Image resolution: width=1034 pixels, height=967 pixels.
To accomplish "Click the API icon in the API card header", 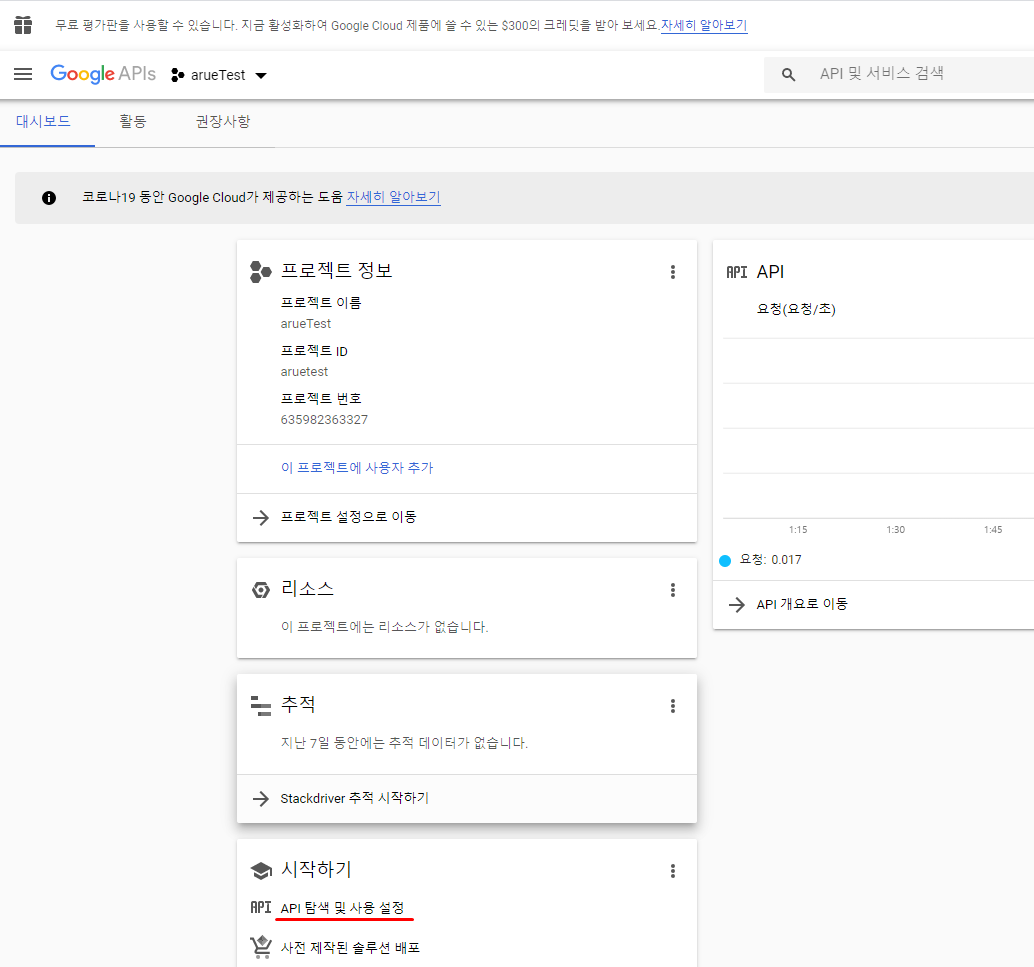I will (x=737, y=272).
